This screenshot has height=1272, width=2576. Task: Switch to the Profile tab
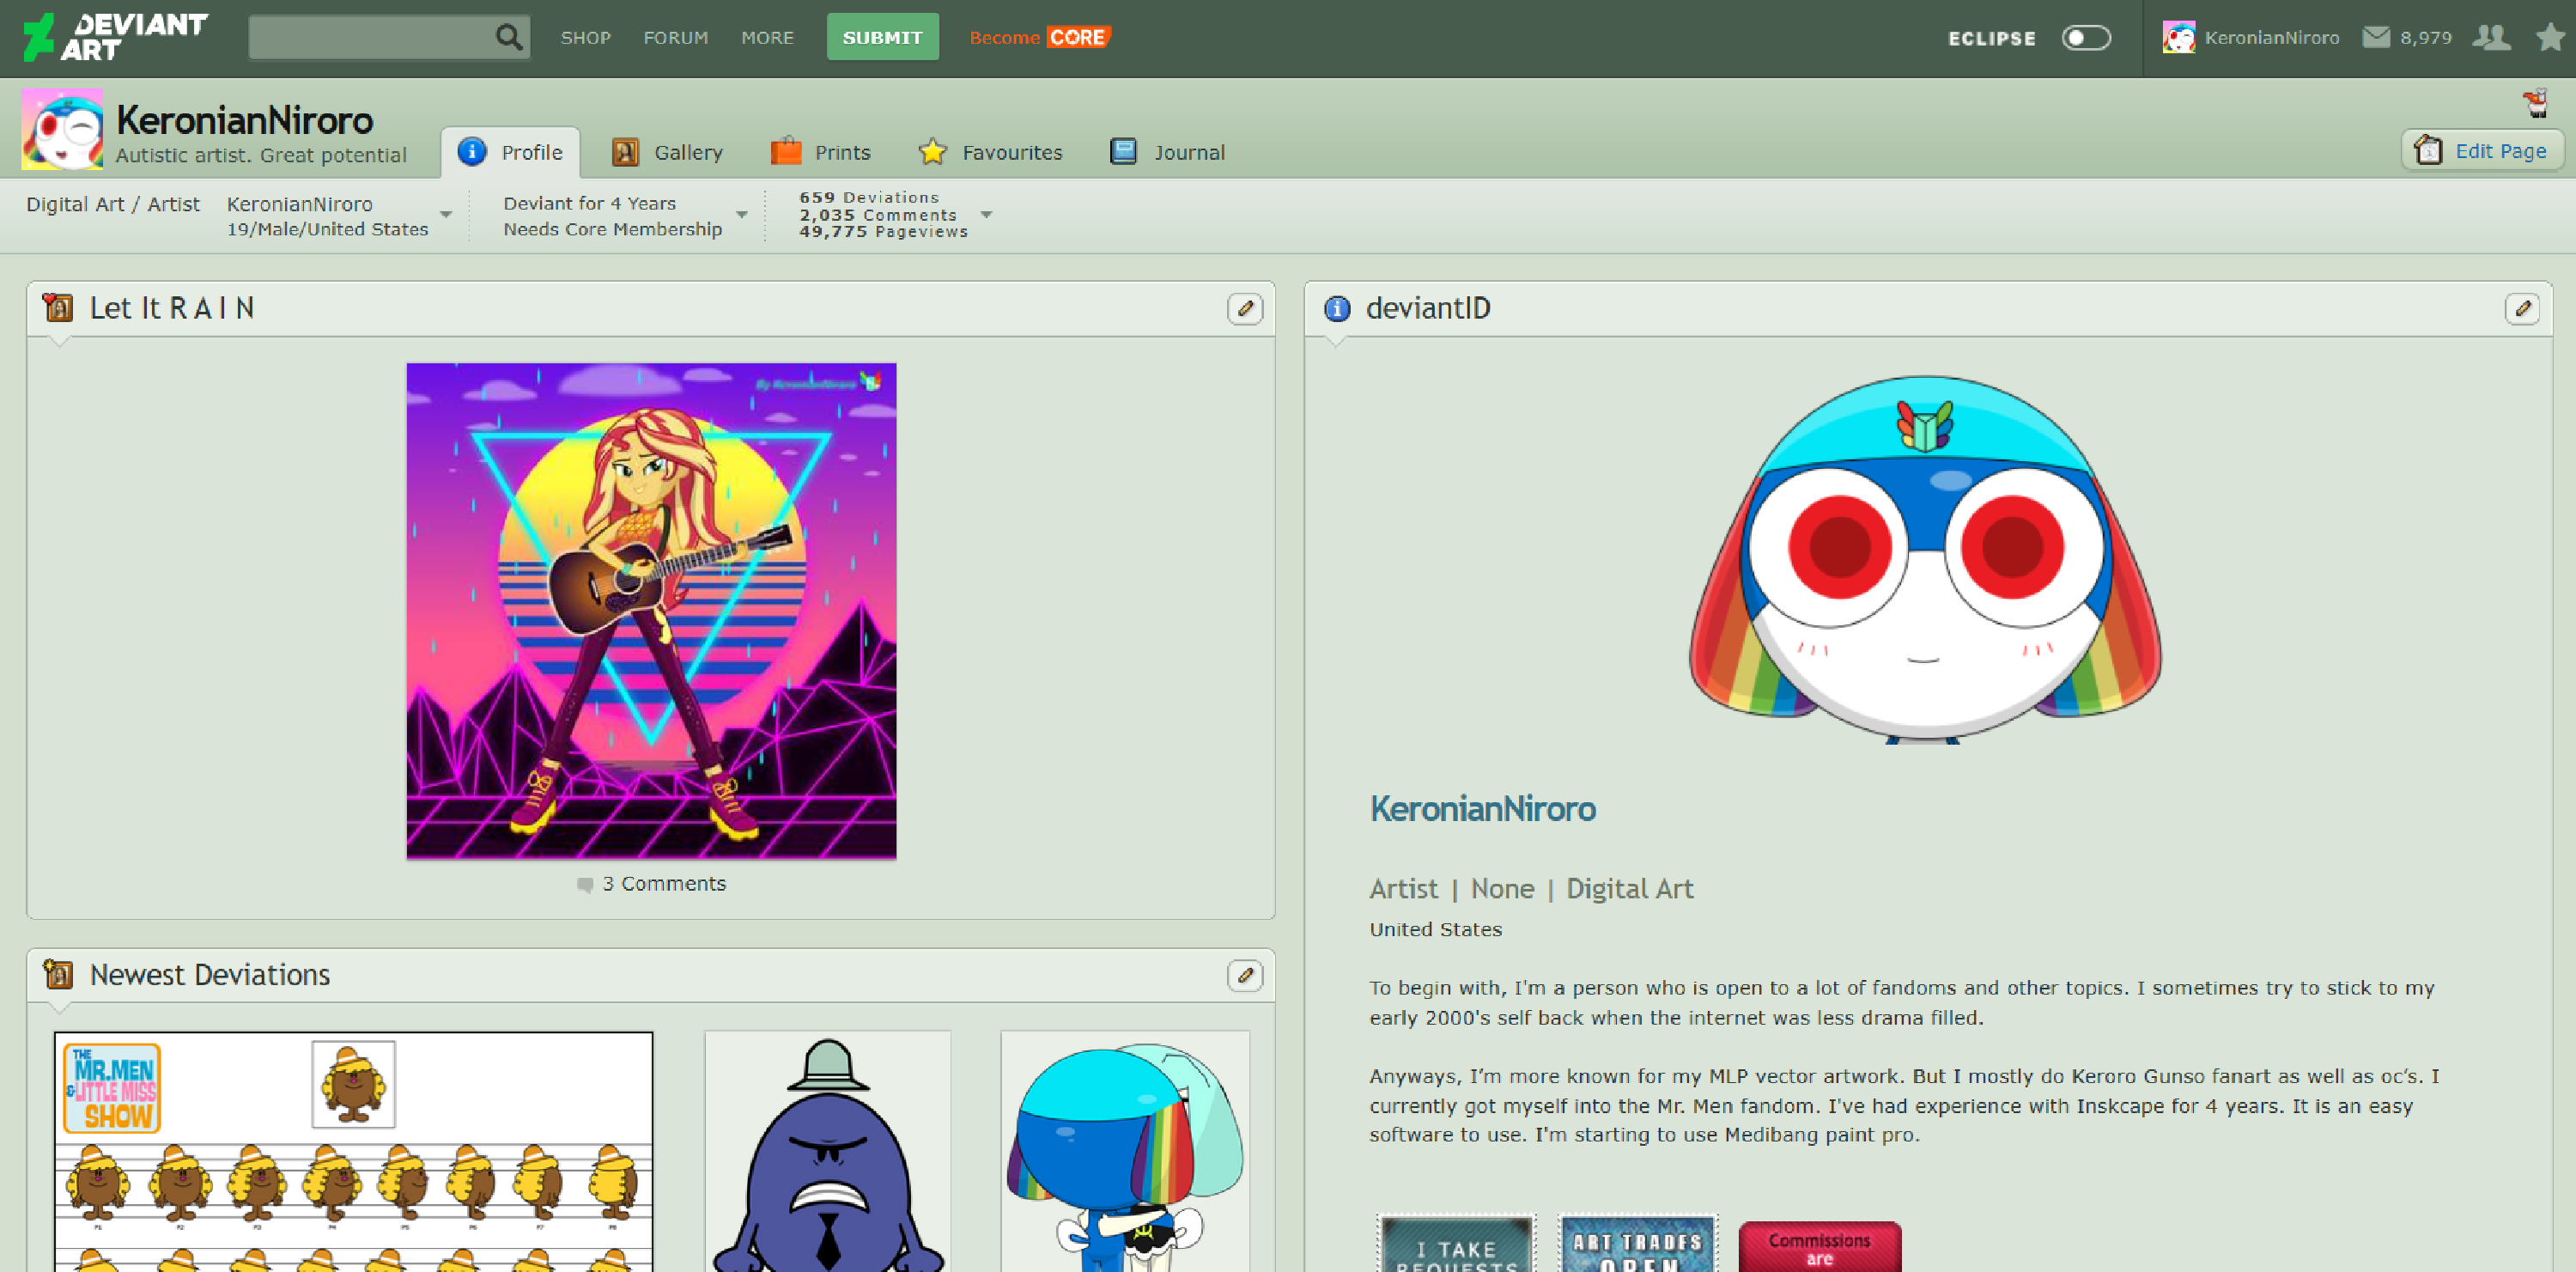tap(511, 153)
